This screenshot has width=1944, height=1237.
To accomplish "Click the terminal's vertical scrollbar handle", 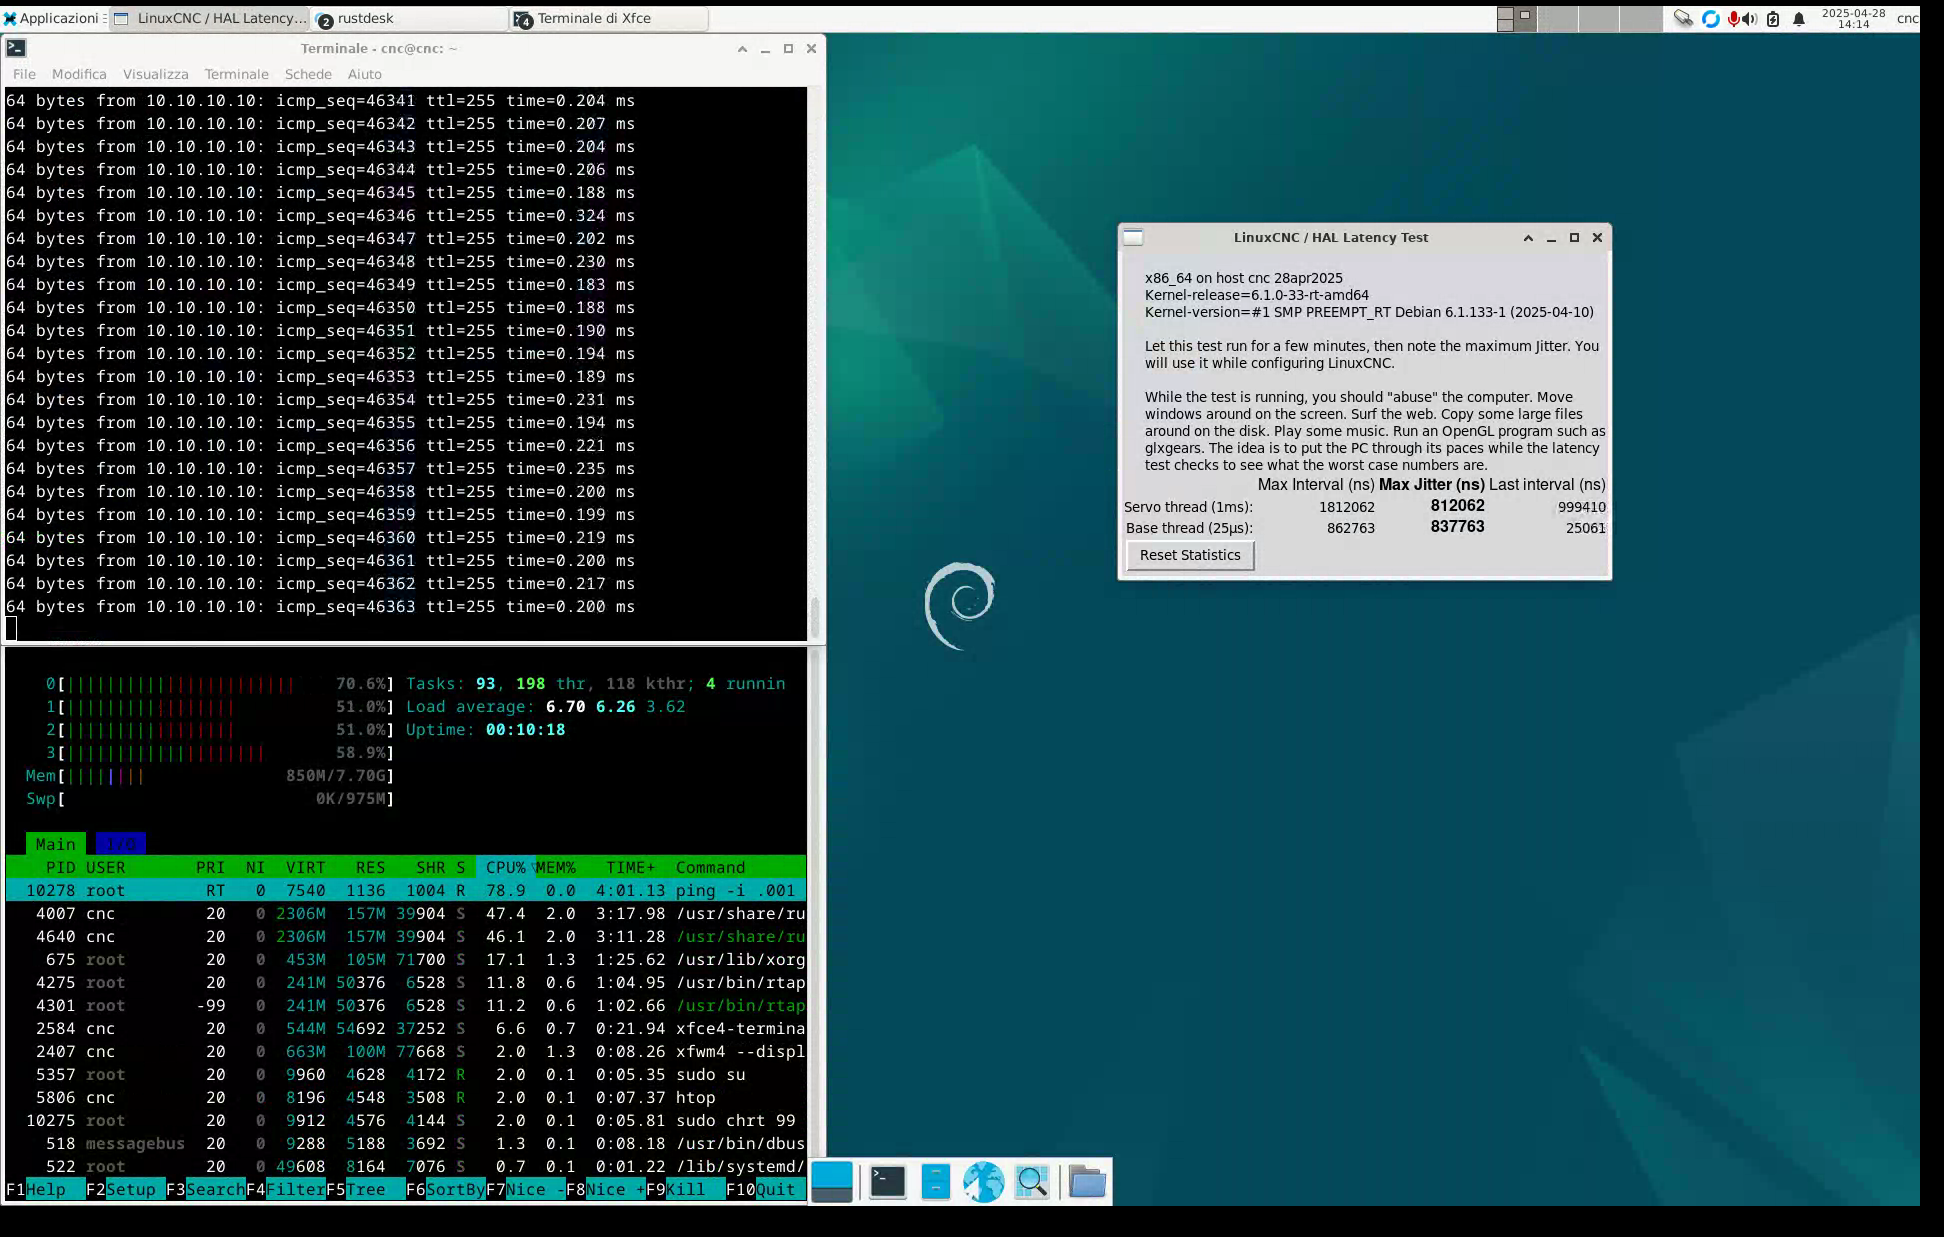I will point(815,617).
